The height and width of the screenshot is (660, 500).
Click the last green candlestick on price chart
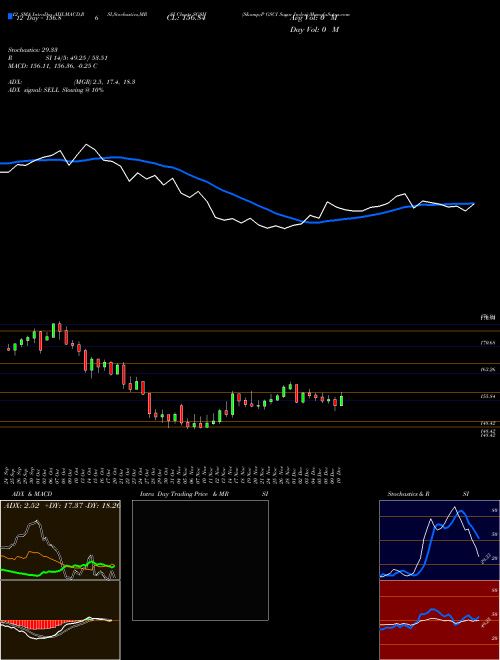(341, 400)
